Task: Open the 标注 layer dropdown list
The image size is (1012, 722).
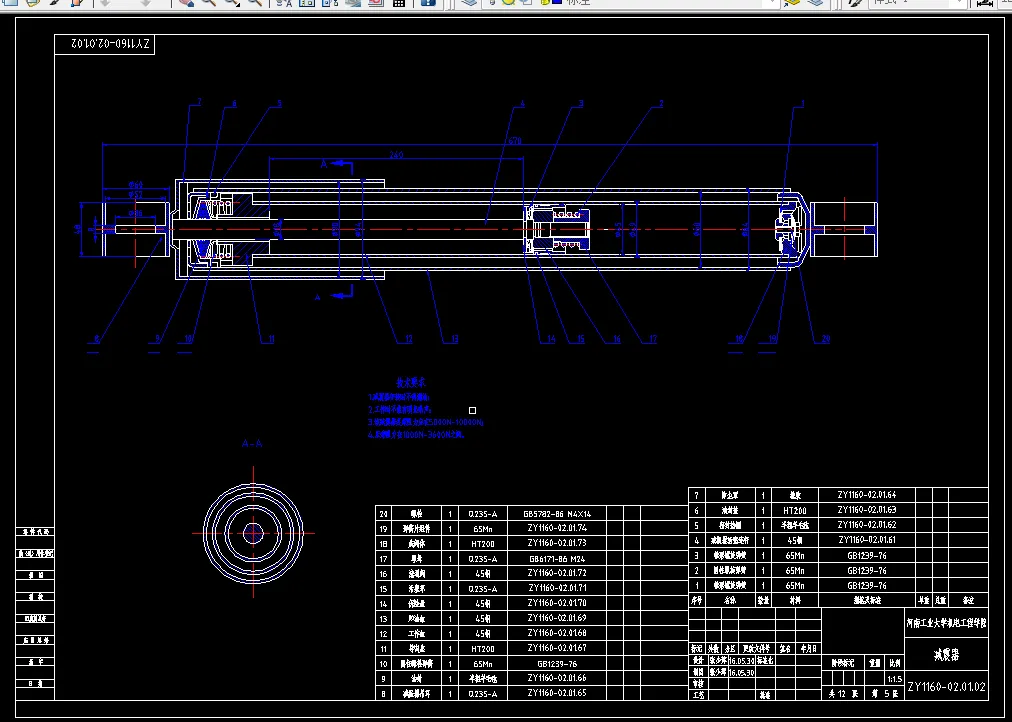Action: [771, 3]
